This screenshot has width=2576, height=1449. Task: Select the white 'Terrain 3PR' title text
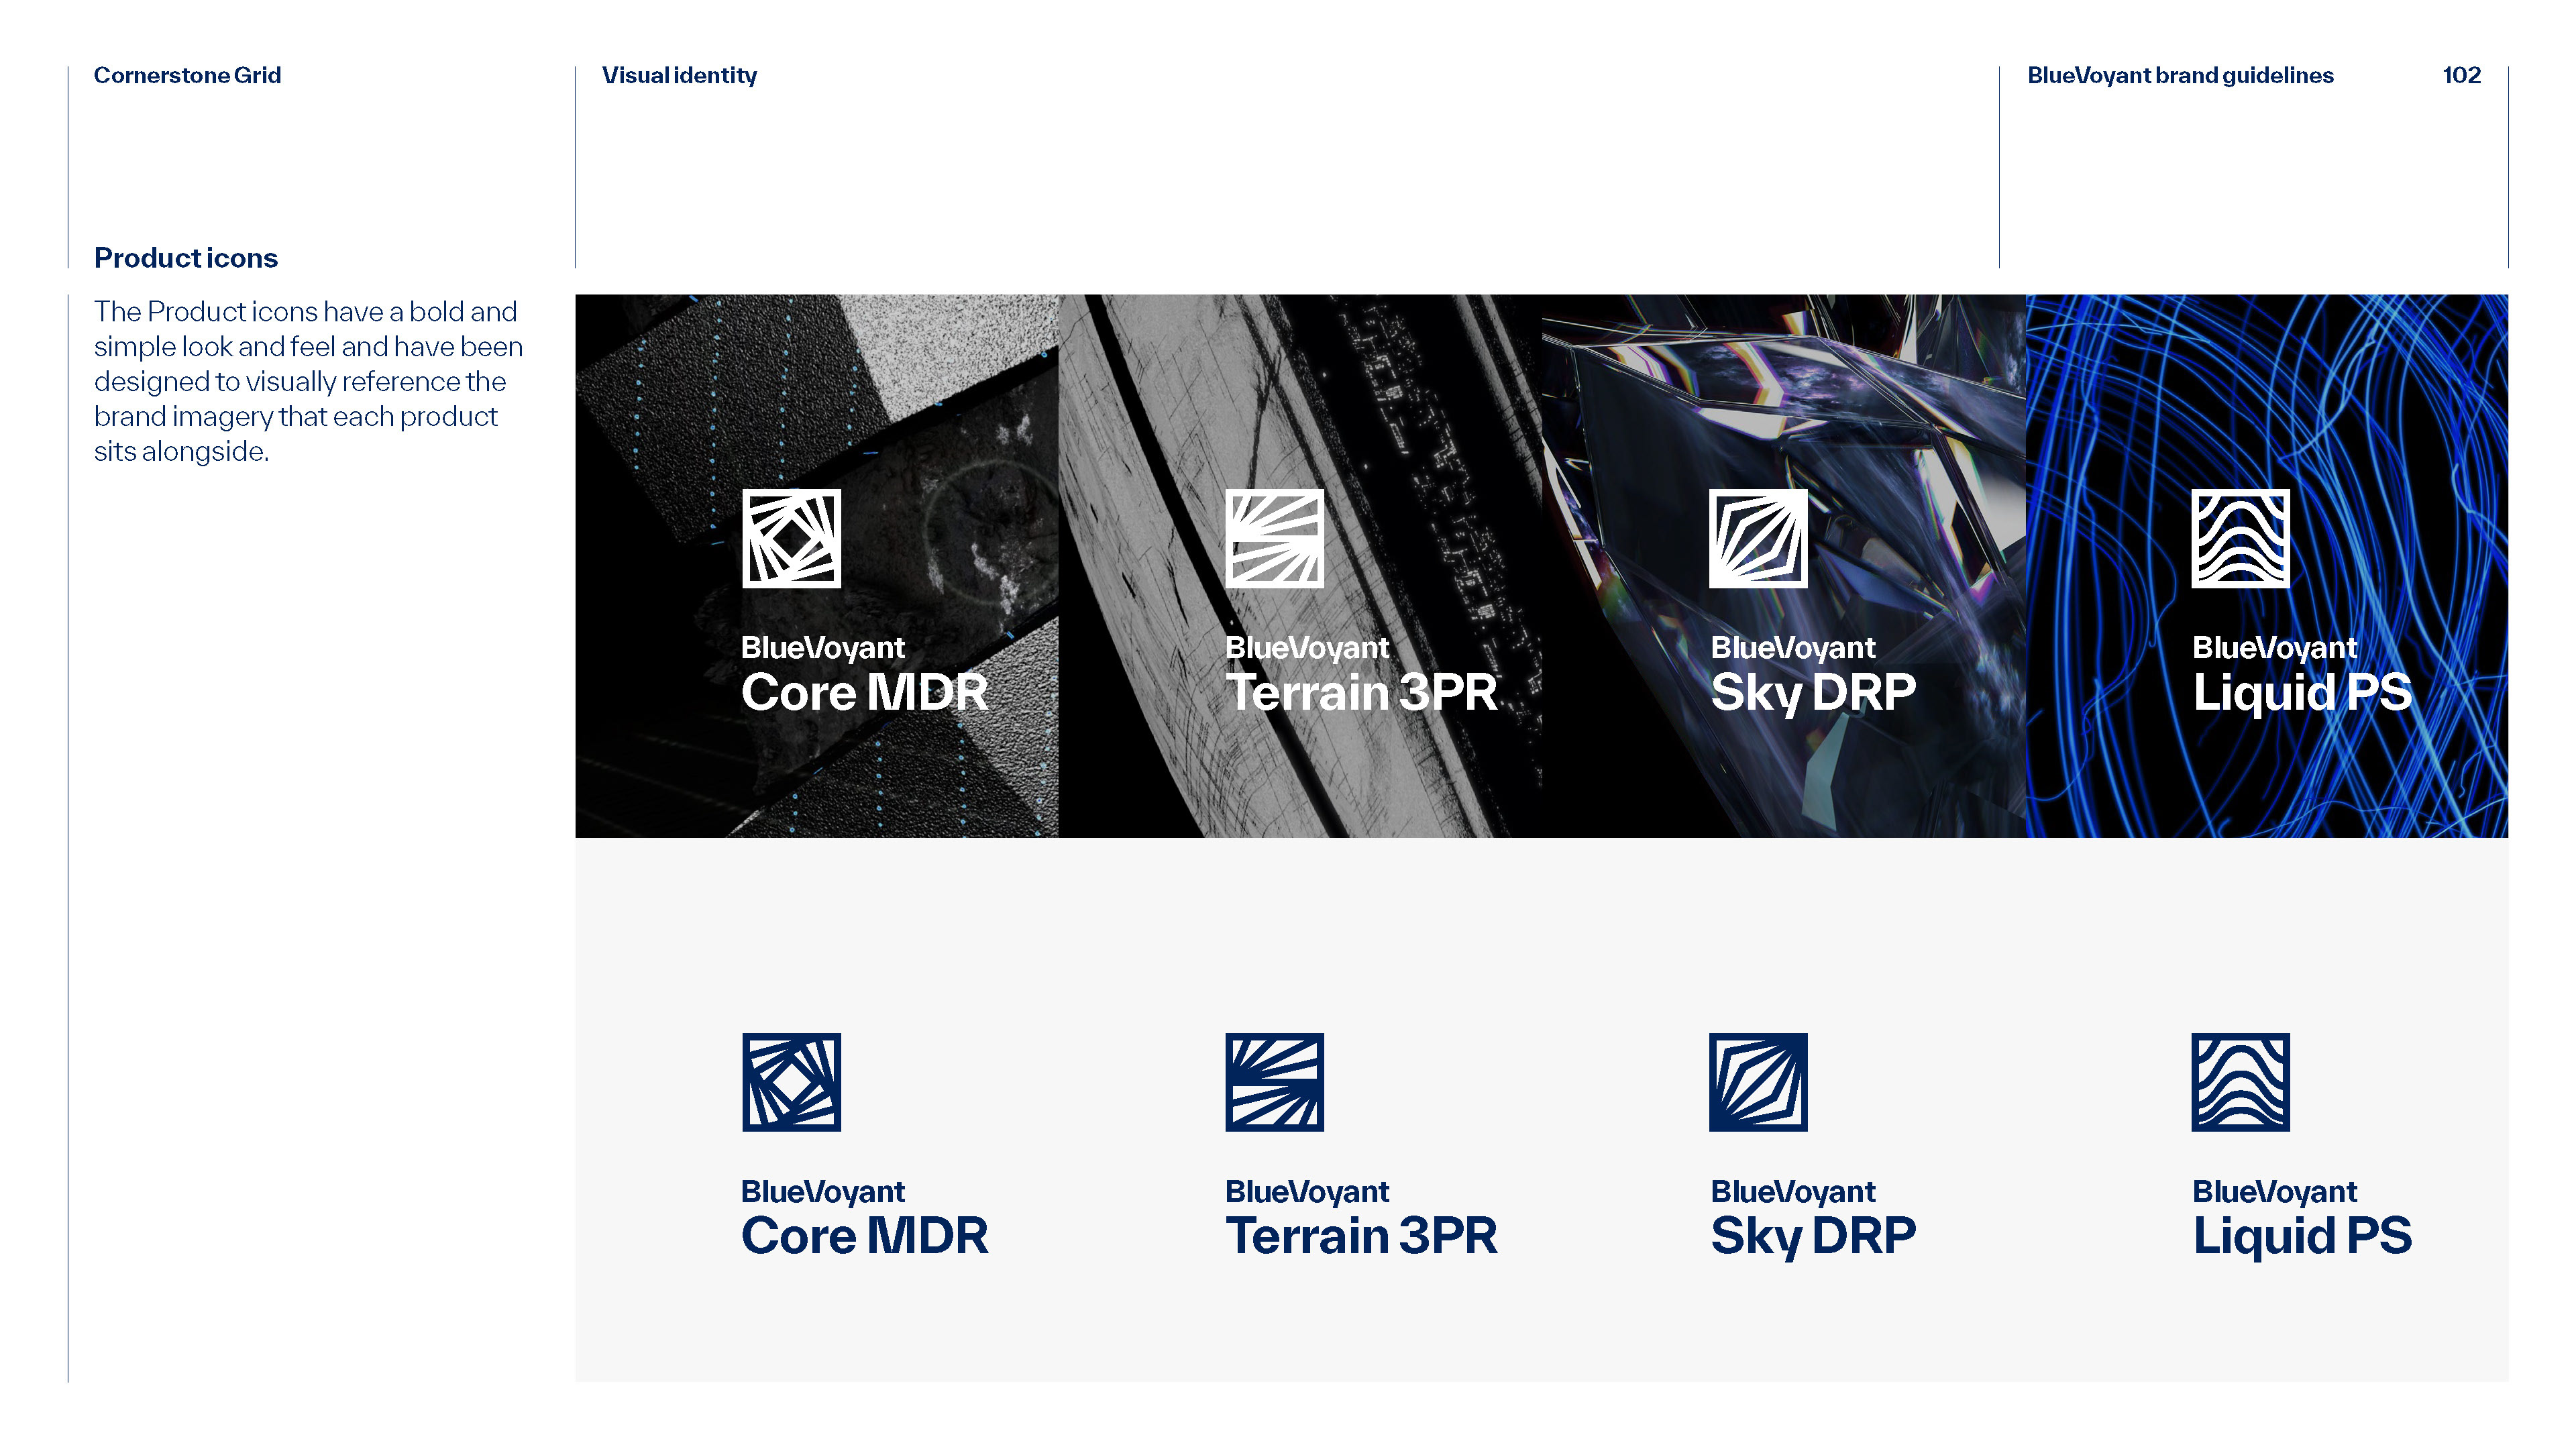click(x=1361, y=692)
